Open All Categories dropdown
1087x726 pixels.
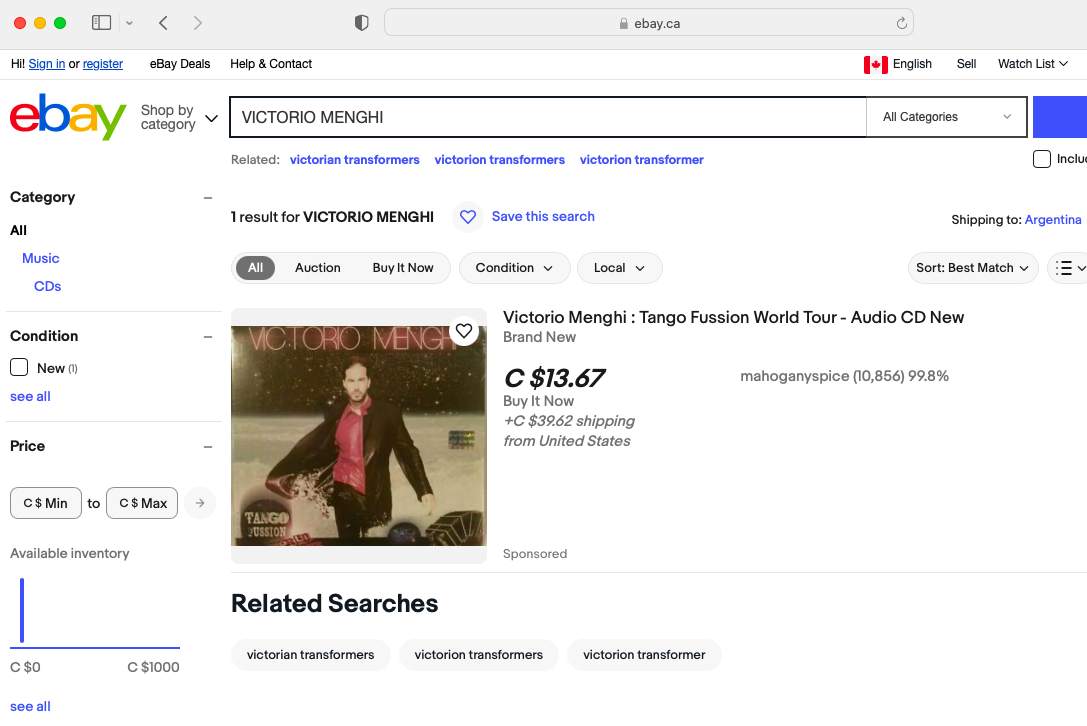(946, 116)
